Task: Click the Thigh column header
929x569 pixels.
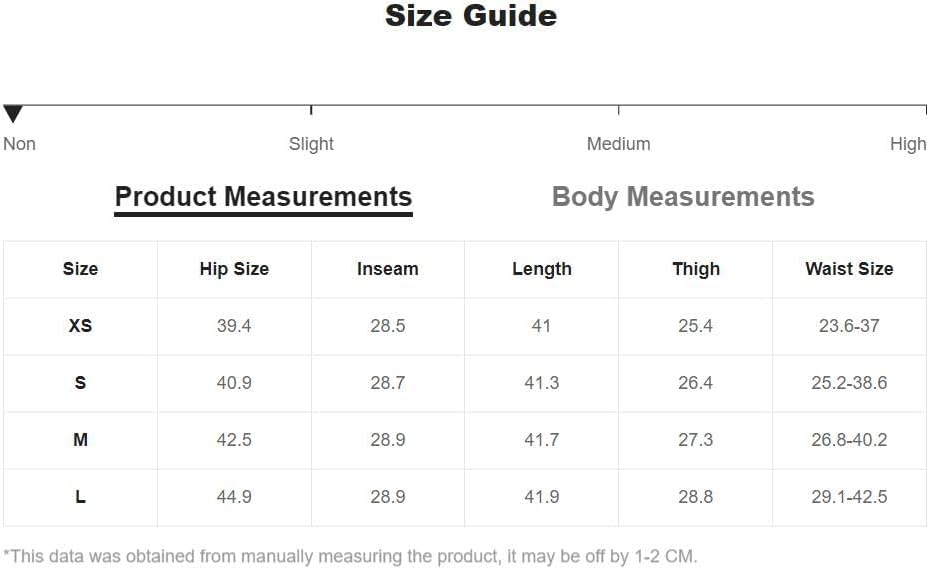Action: (696, 269)
